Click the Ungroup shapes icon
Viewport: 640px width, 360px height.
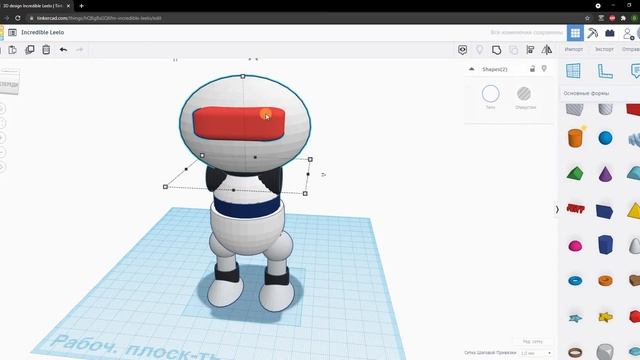(513, 50)
